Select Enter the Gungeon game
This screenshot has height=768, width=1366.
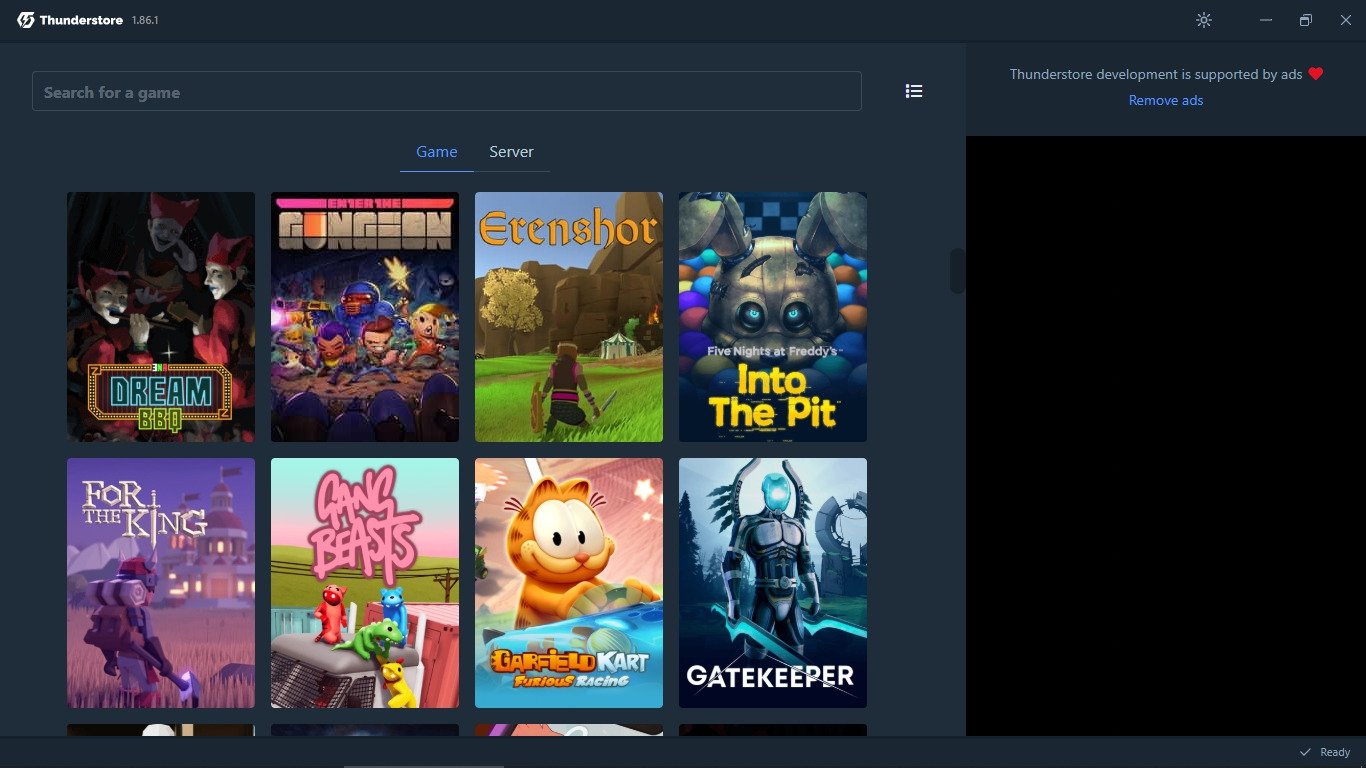[365, 317]
